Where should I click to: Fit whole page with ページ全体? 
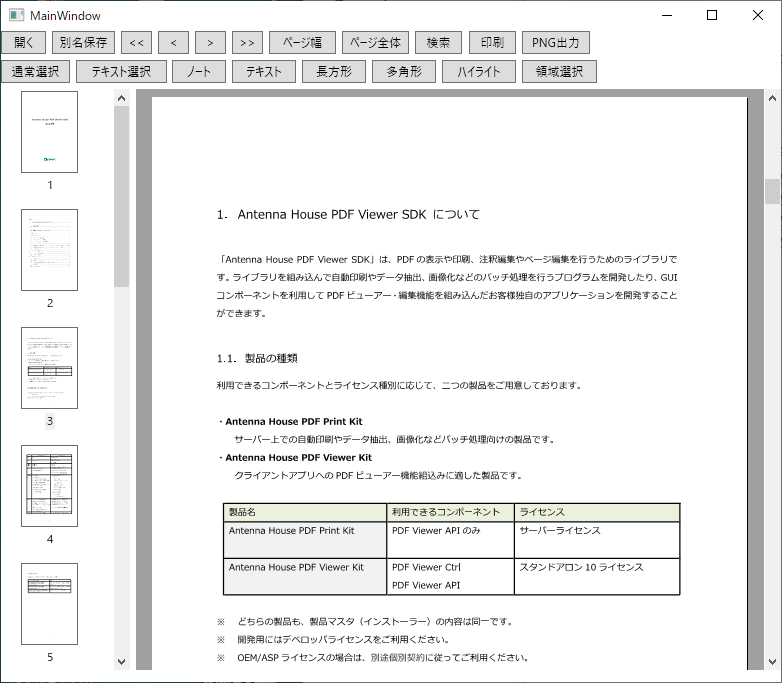pyautogui.click(x=375, y=42)
